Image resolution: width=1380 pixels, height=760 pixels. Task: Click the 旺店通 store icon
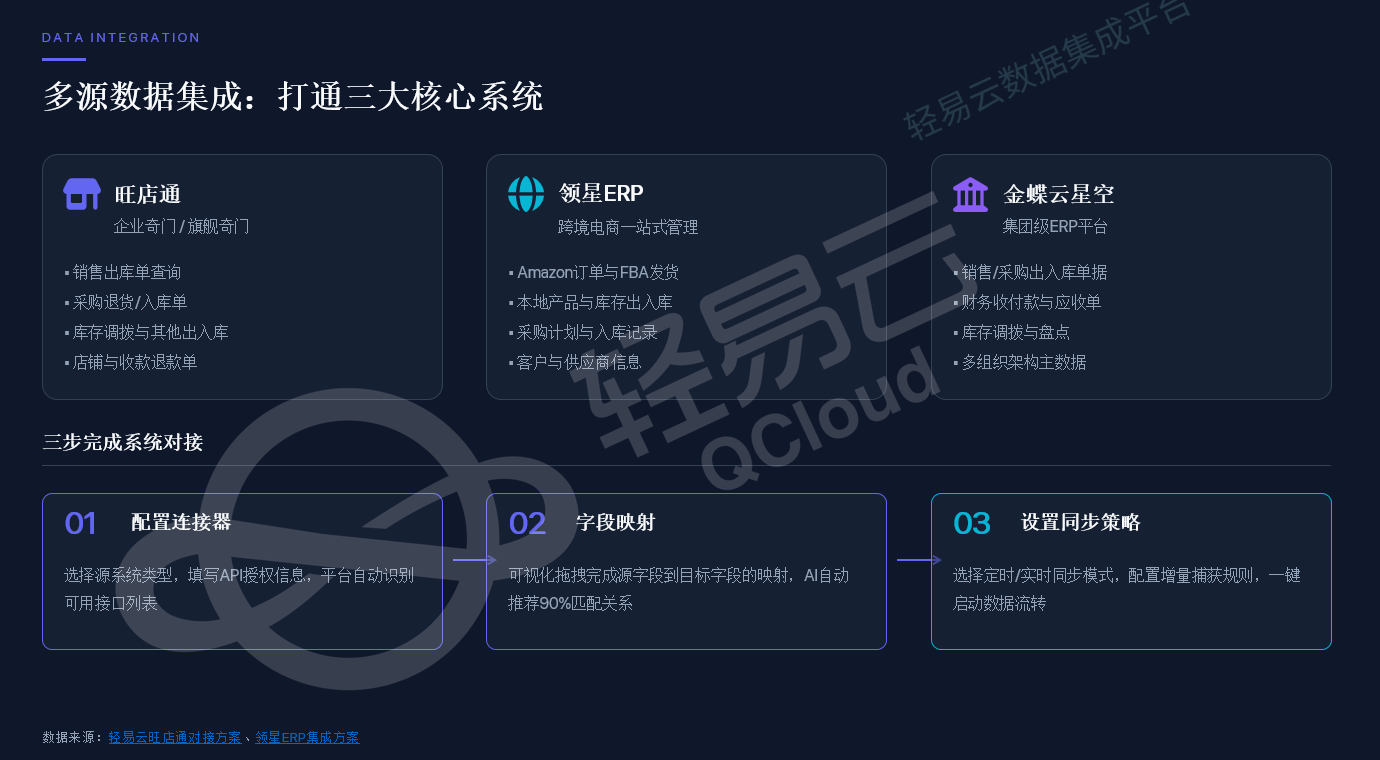coord(82,194)
